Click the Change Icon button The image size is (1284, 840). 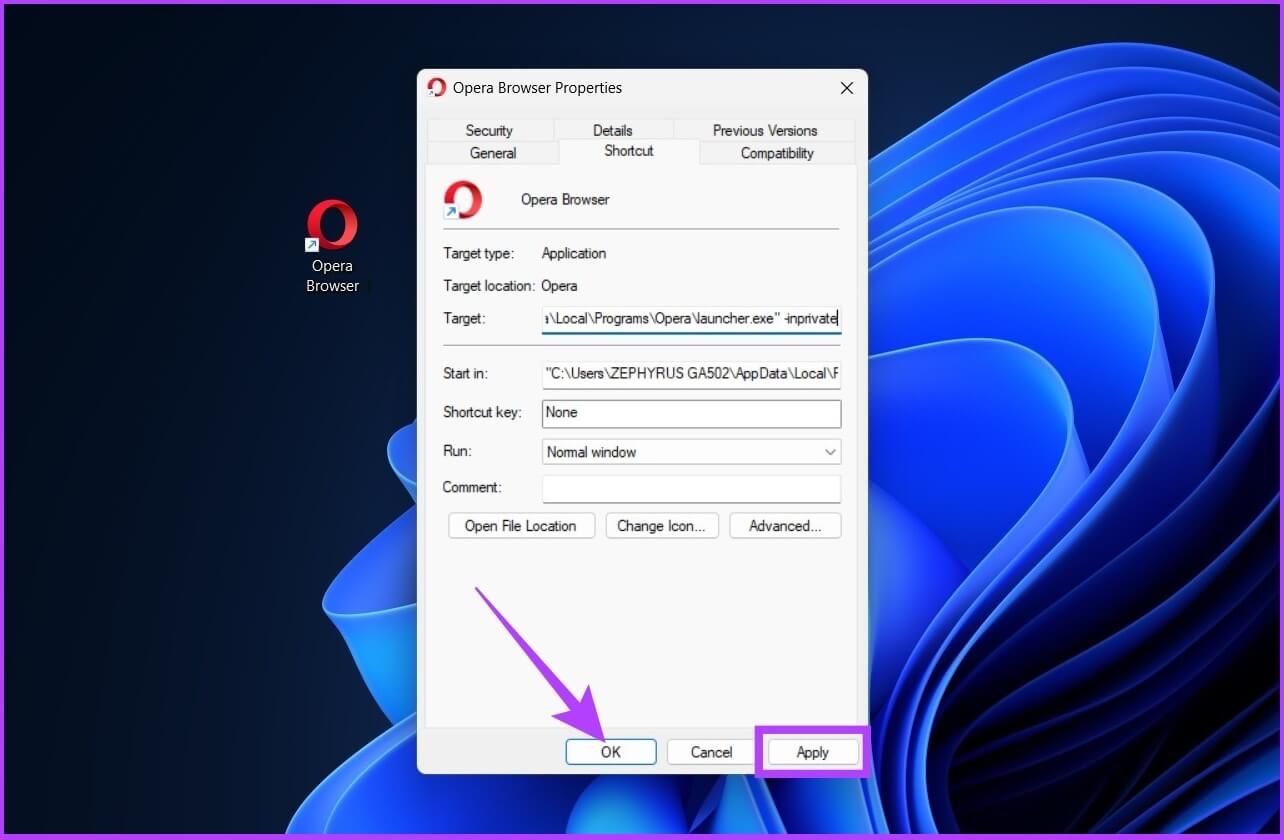click(x=662, y=526)
